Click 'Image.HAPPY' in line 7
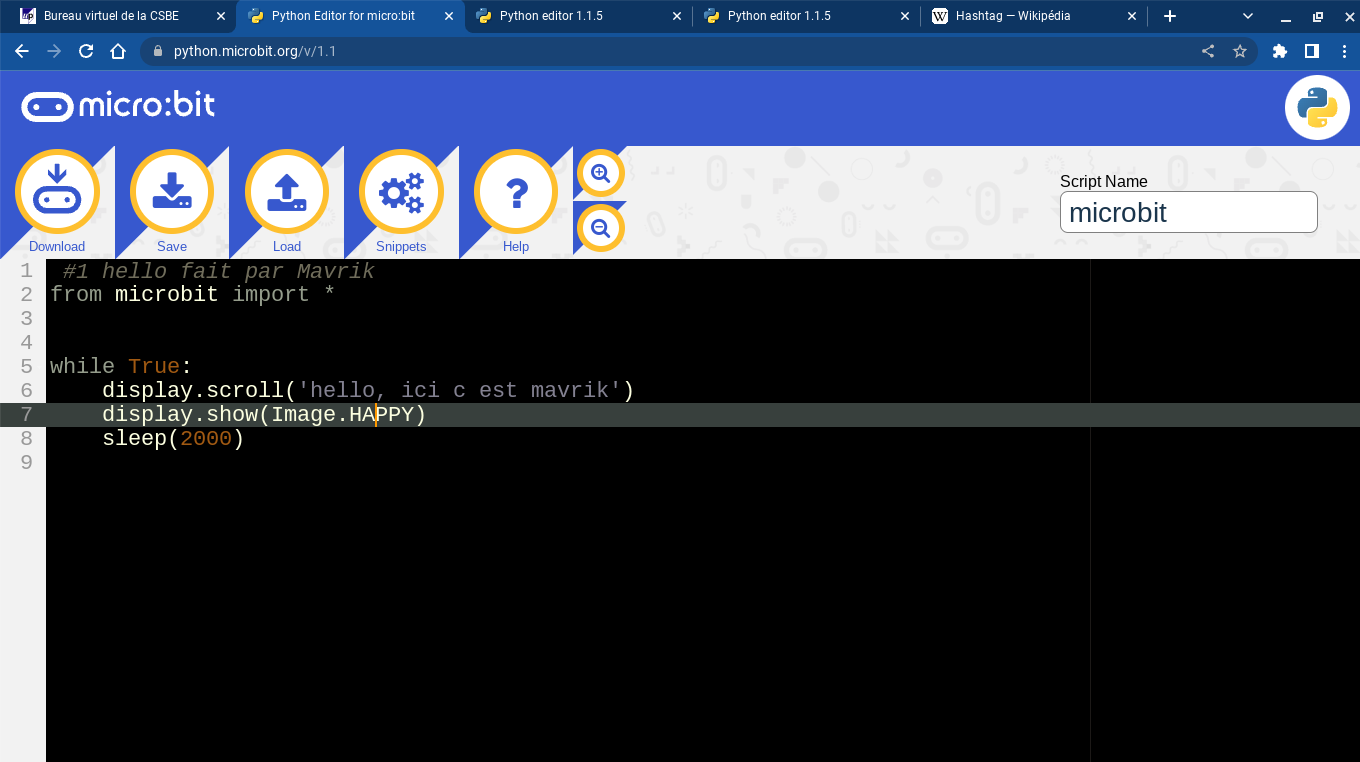Image resolution: width=1360 pixels, height=762 pixels. tap(342, 414)
